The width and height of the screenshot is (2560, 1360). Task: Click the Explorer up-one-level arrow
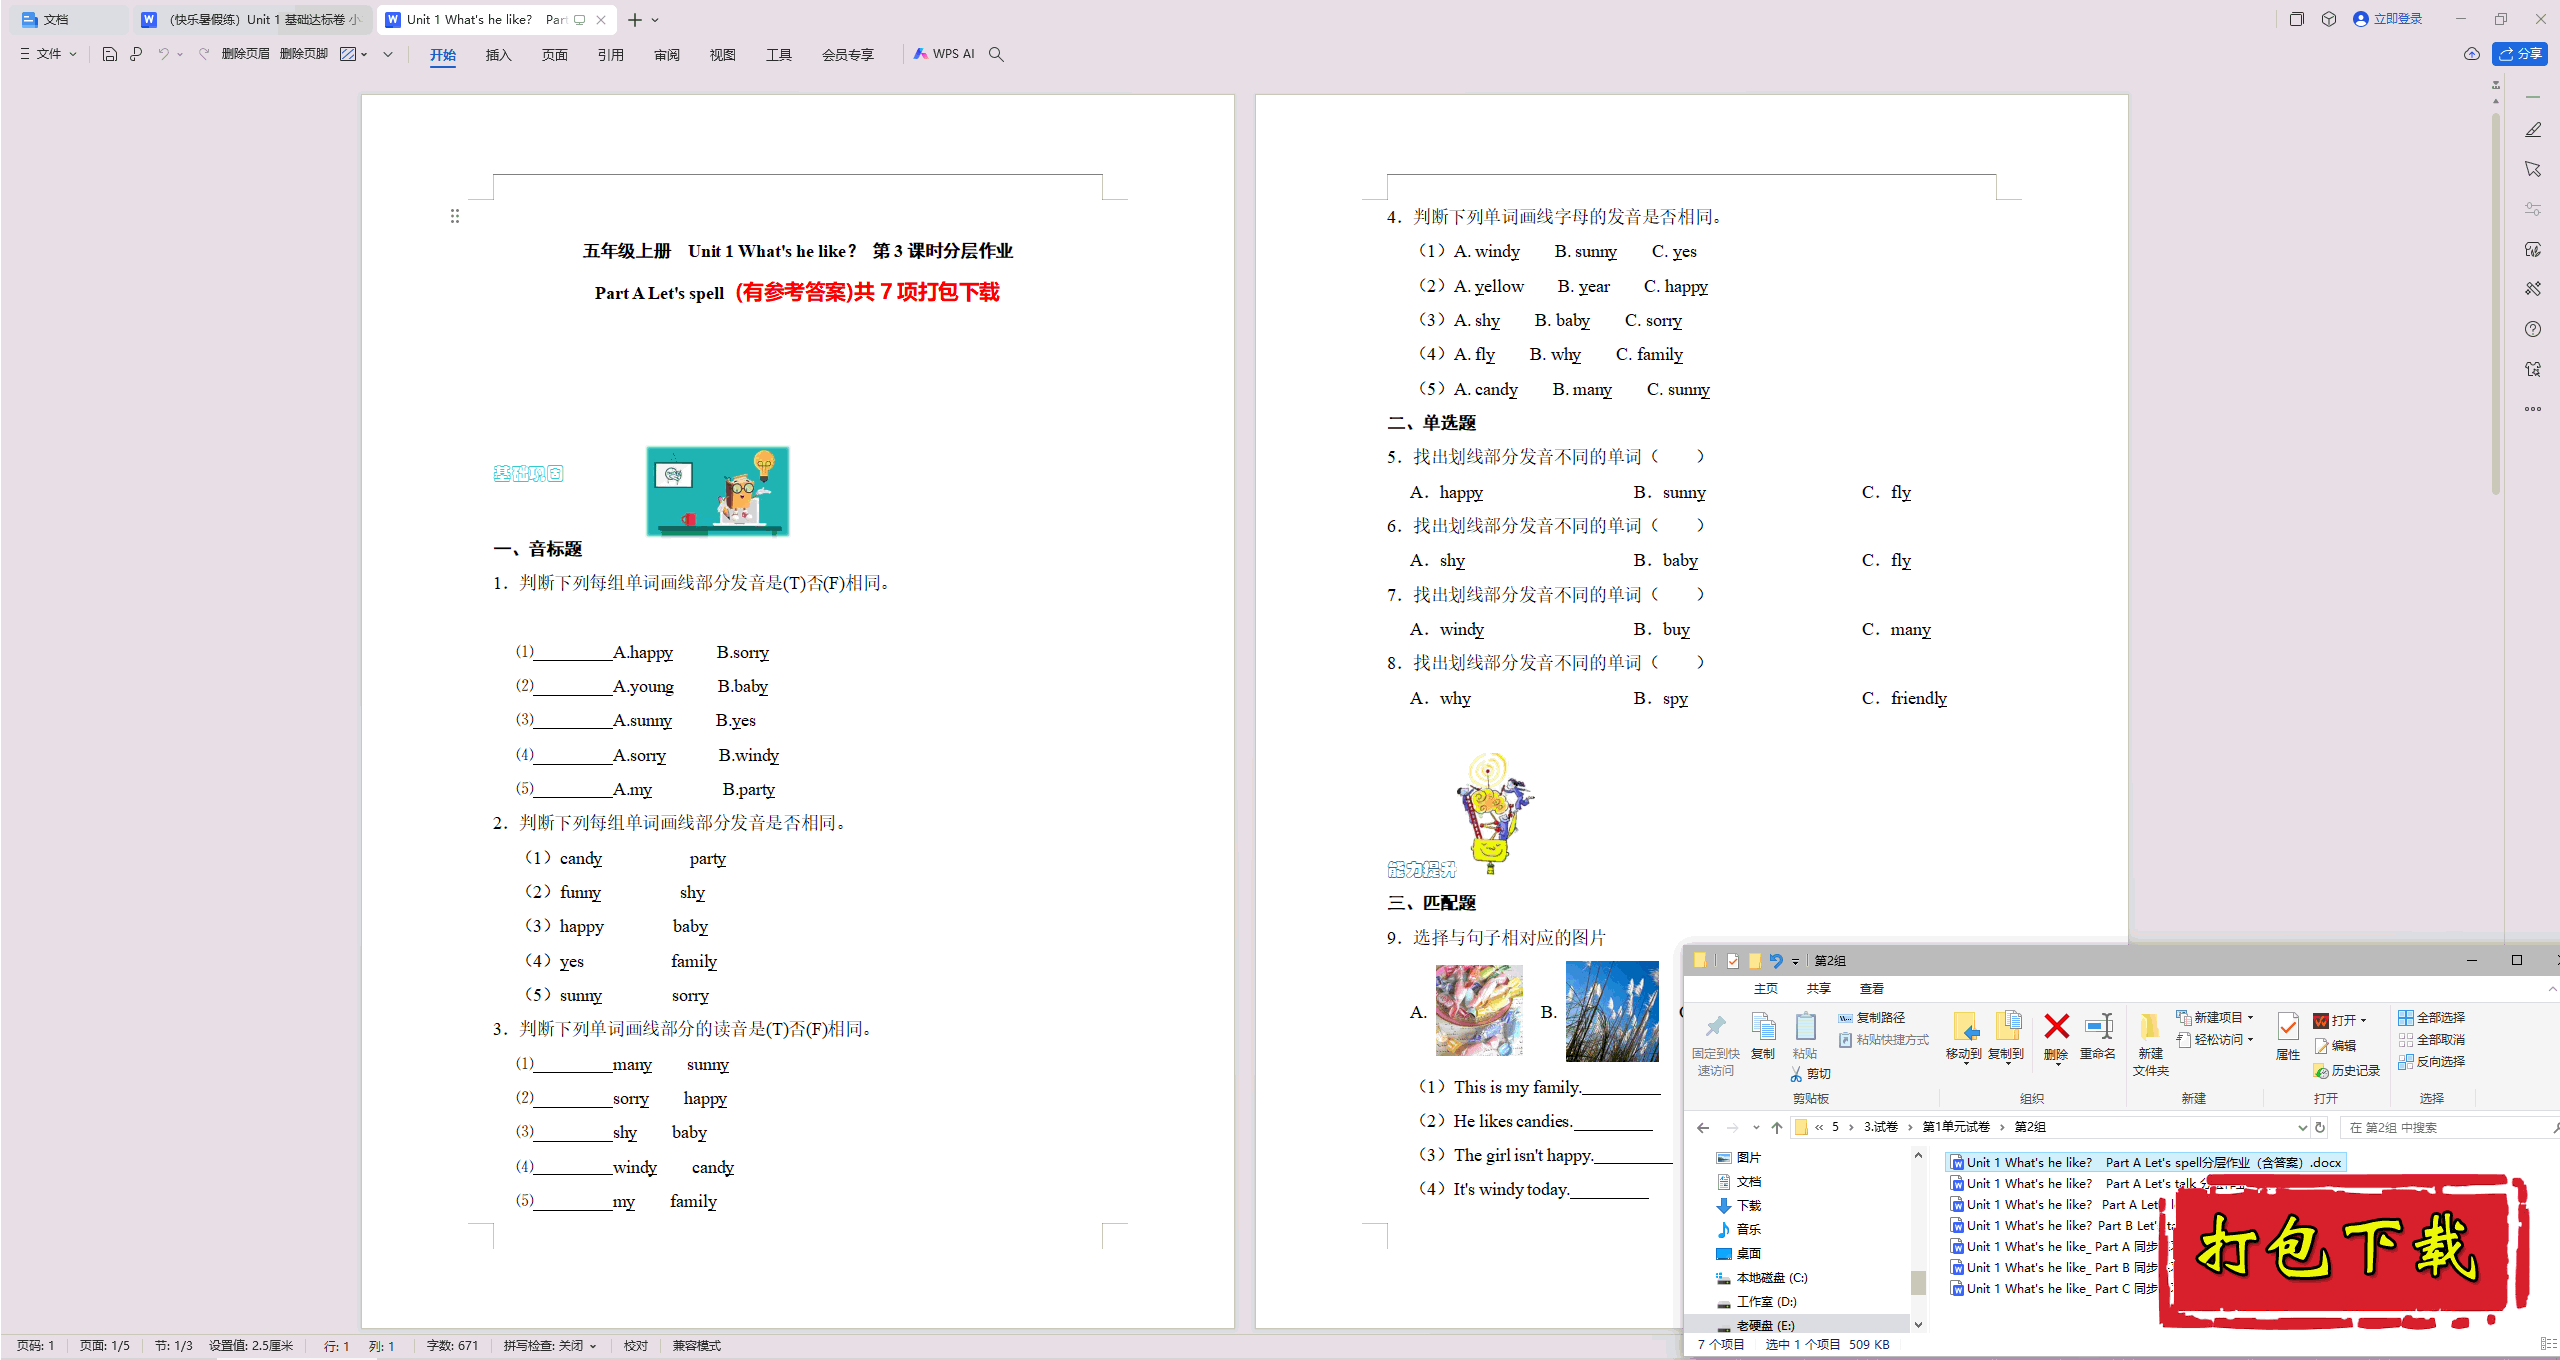tap(1777, 1127)
